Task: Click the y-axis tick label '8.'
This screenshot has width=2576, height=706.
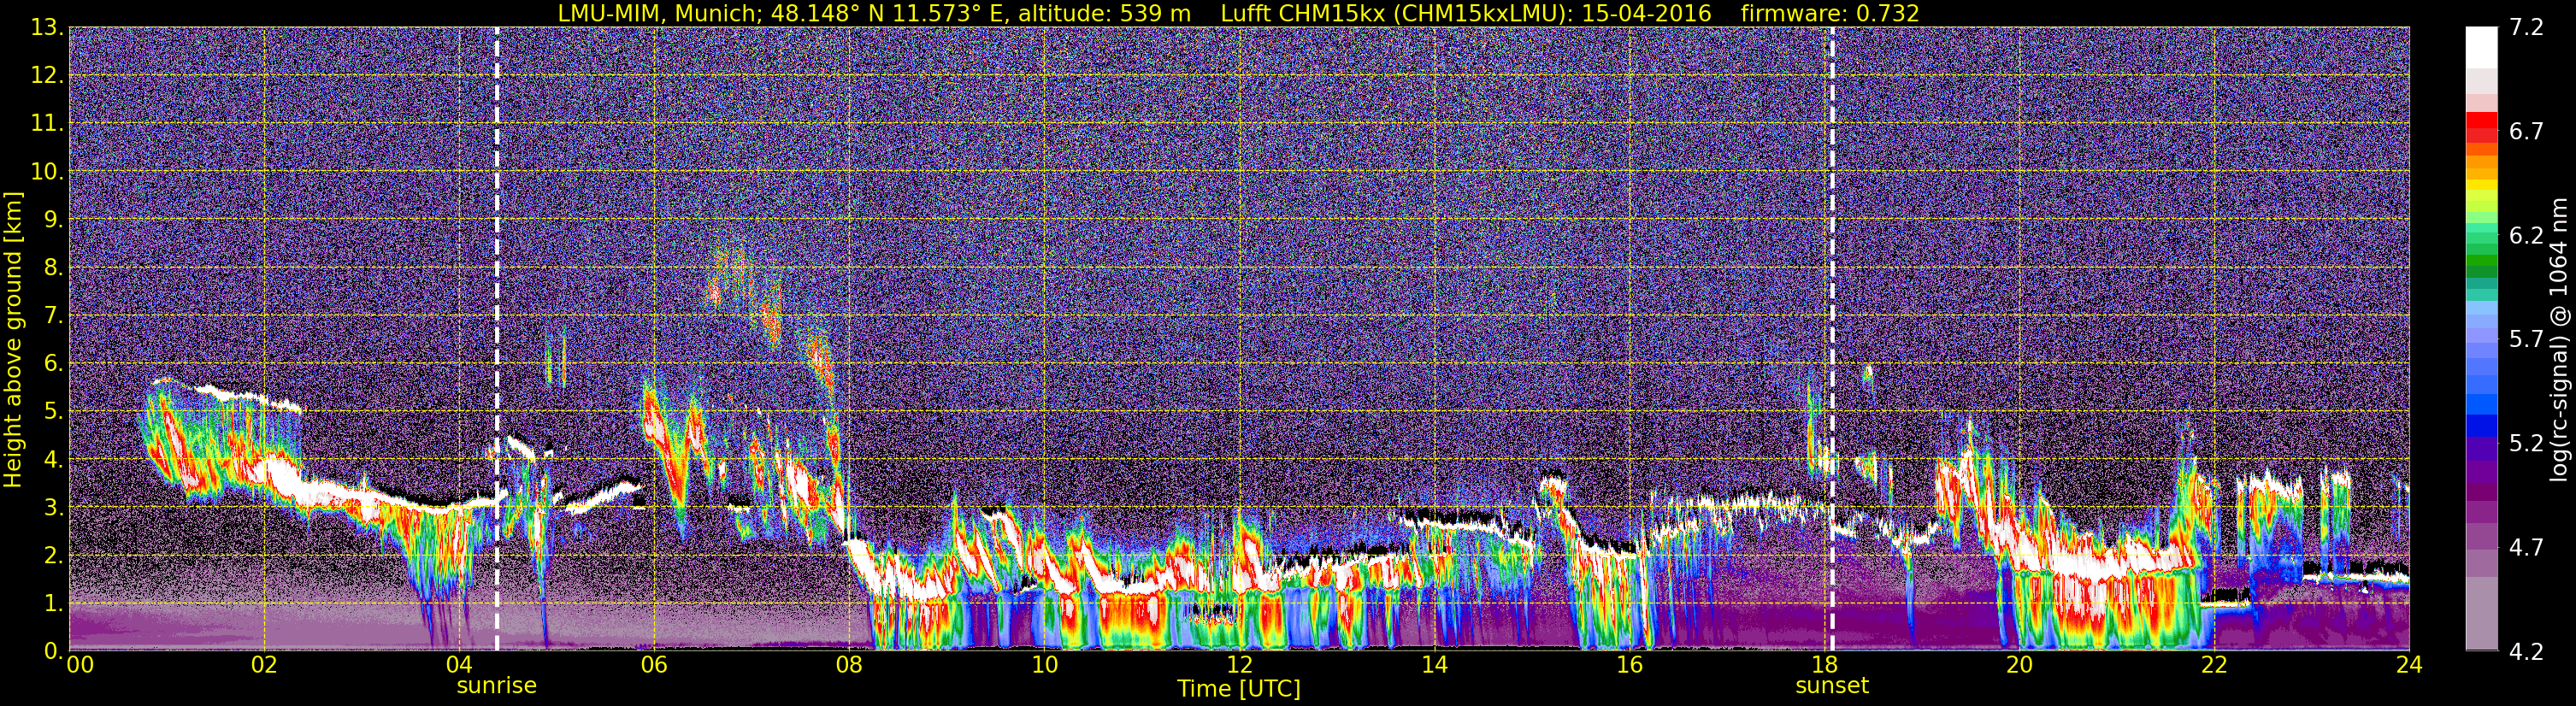Action: pyautogui.click(x=52, y=267)
